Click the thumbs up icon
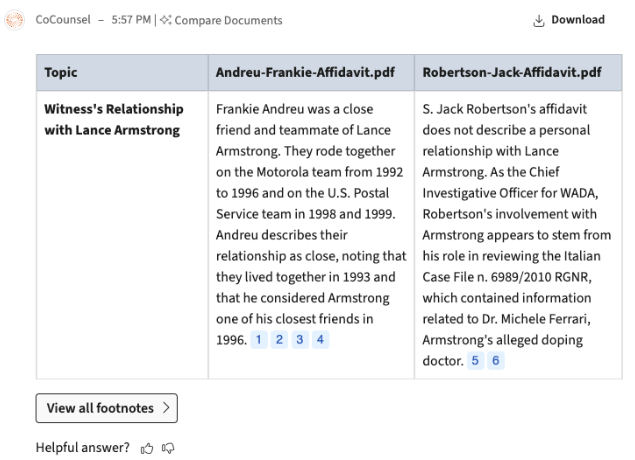The image size is (635, 460). coord(145,447)
